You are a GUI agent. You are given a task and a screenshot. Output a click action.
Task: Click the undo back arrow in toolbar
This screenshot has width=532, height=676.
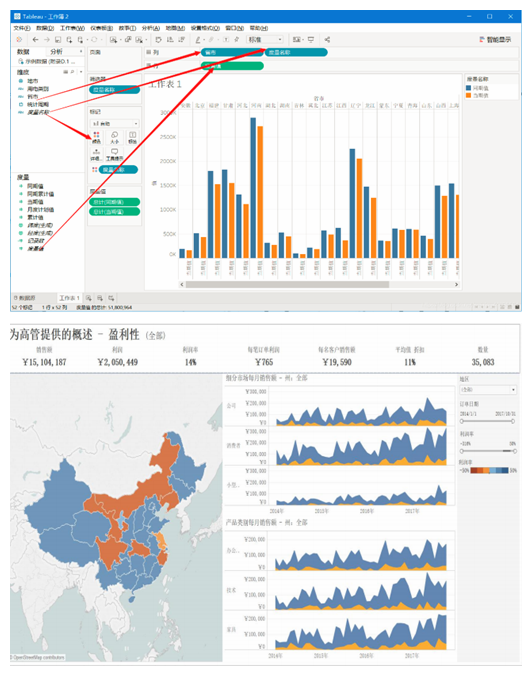point(35,40)
